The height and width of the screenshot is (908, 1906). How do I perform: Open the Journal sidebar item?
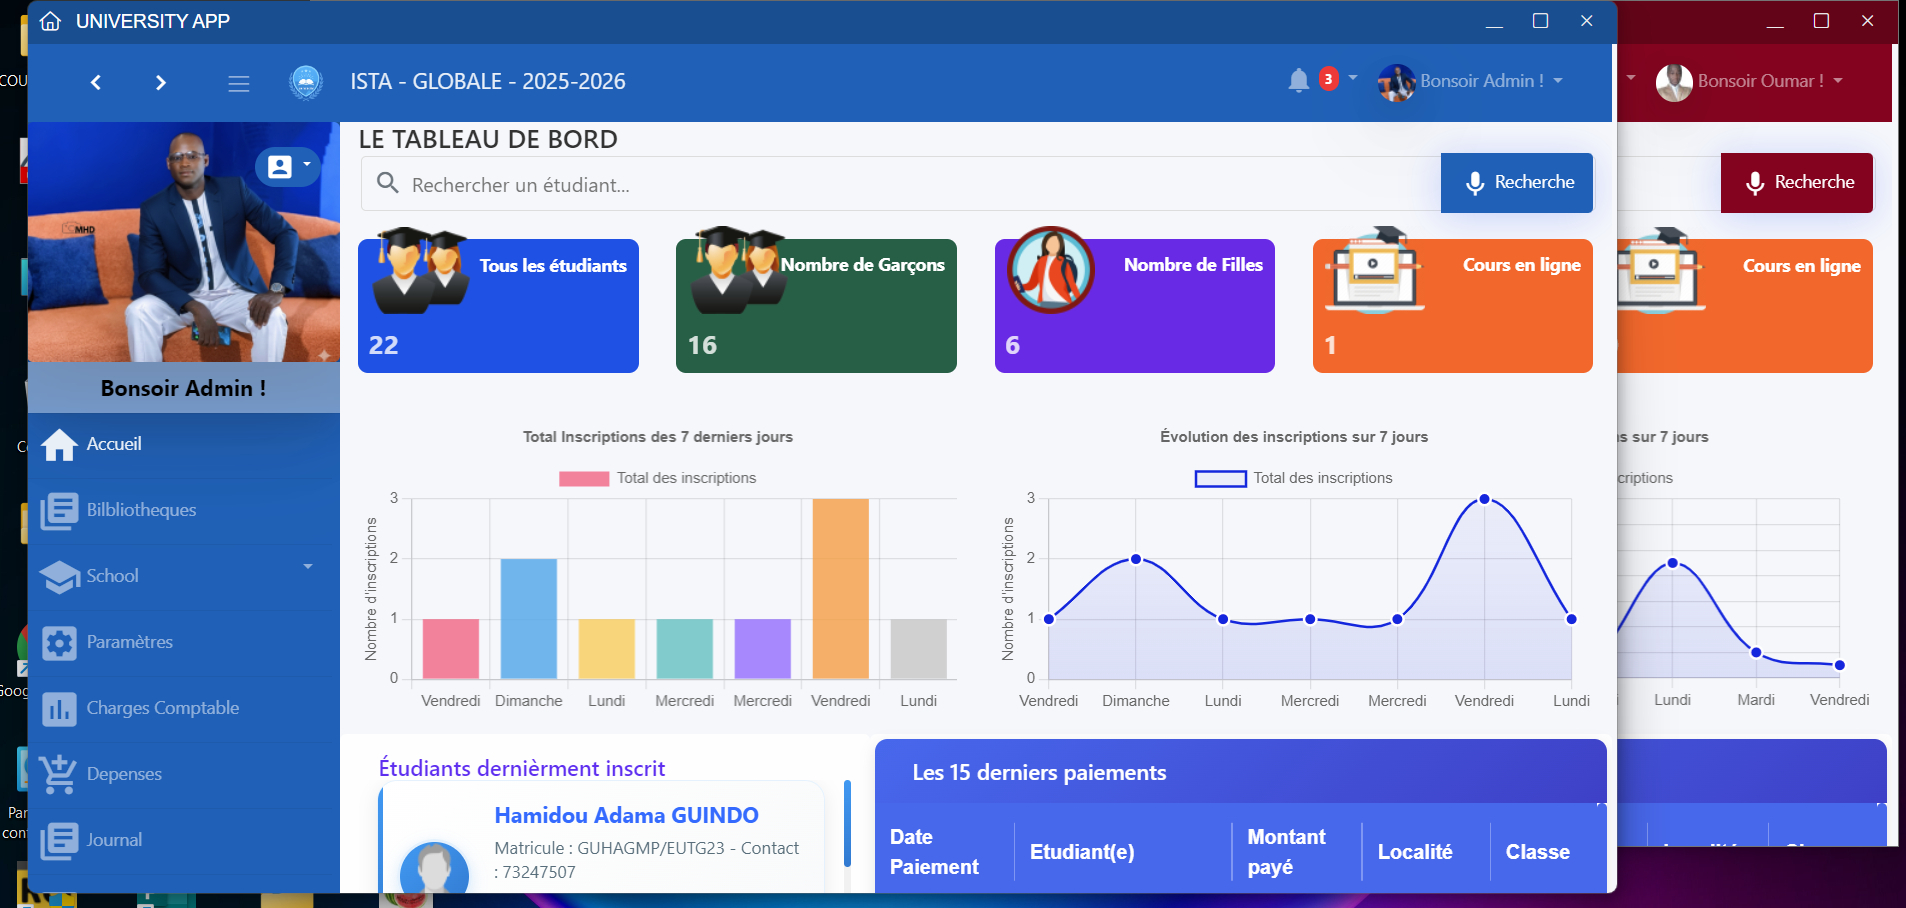[113, 840]
